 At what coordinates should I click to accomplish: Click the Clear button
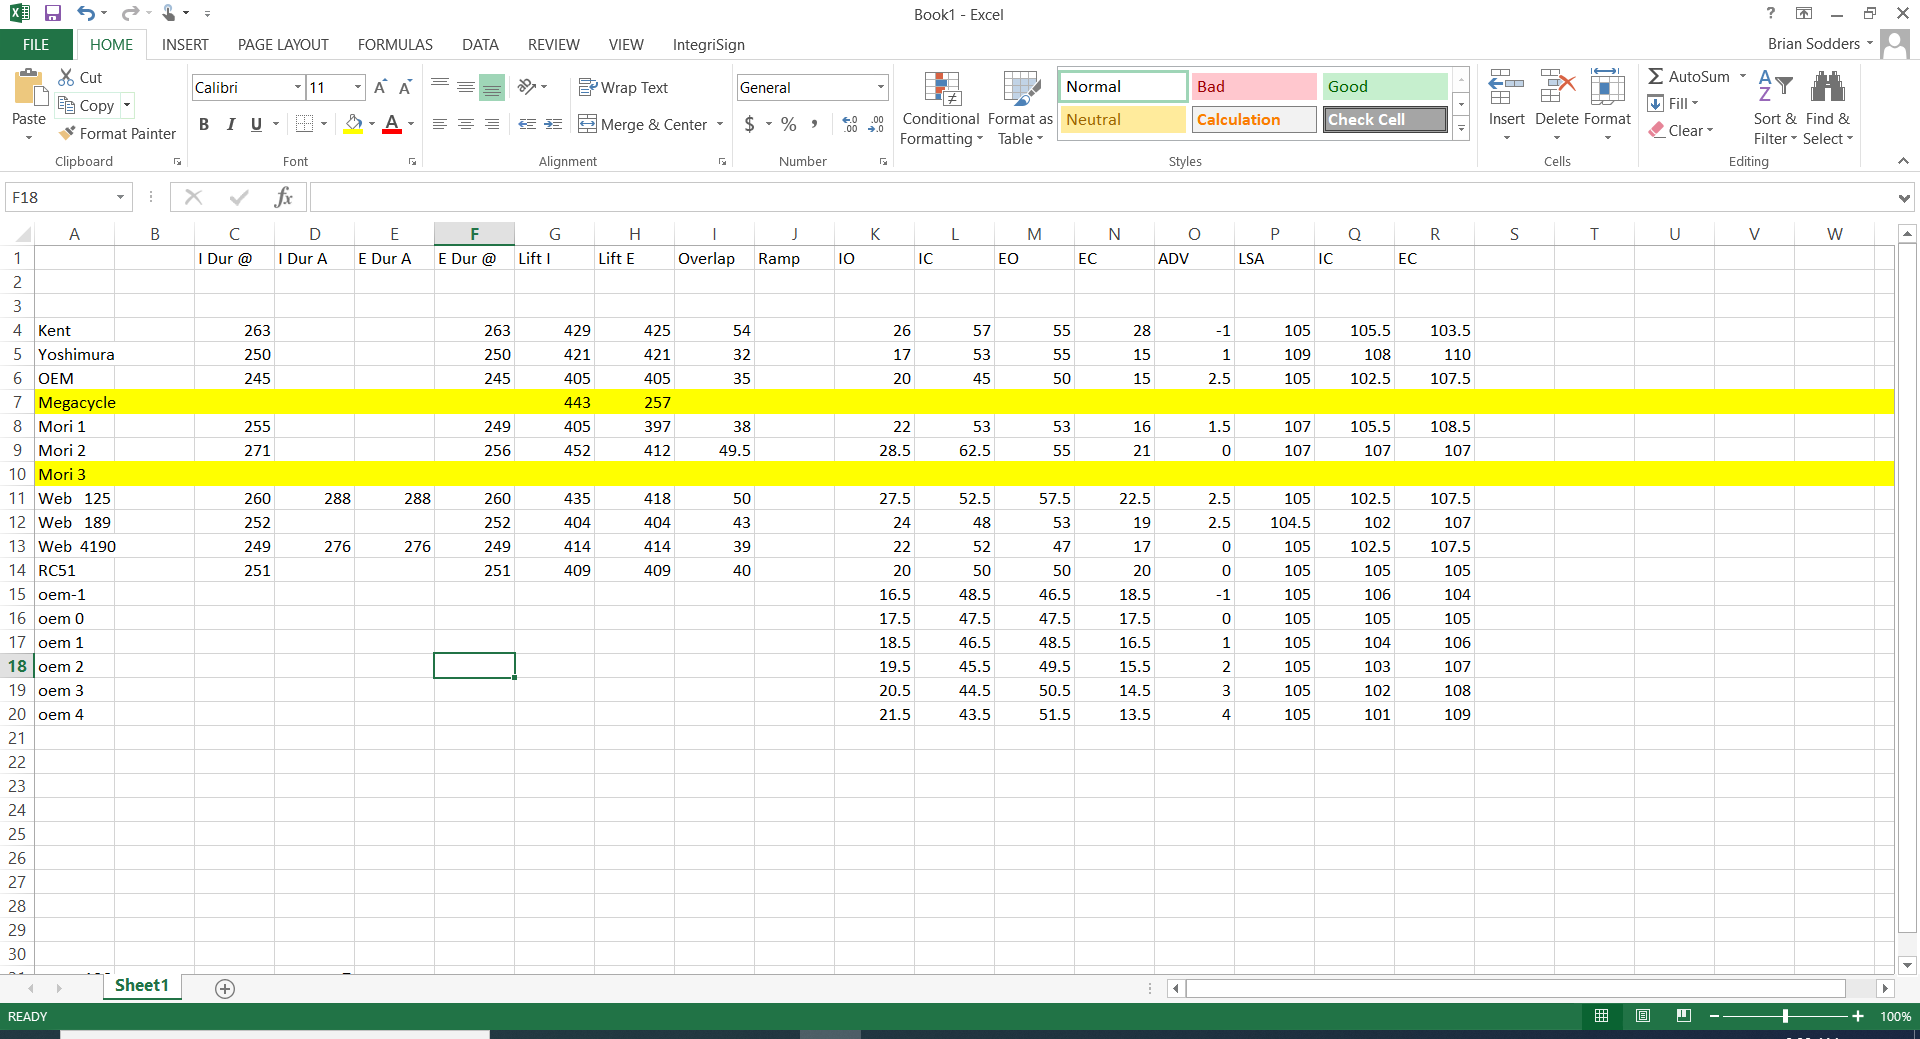click(1681, 130)
